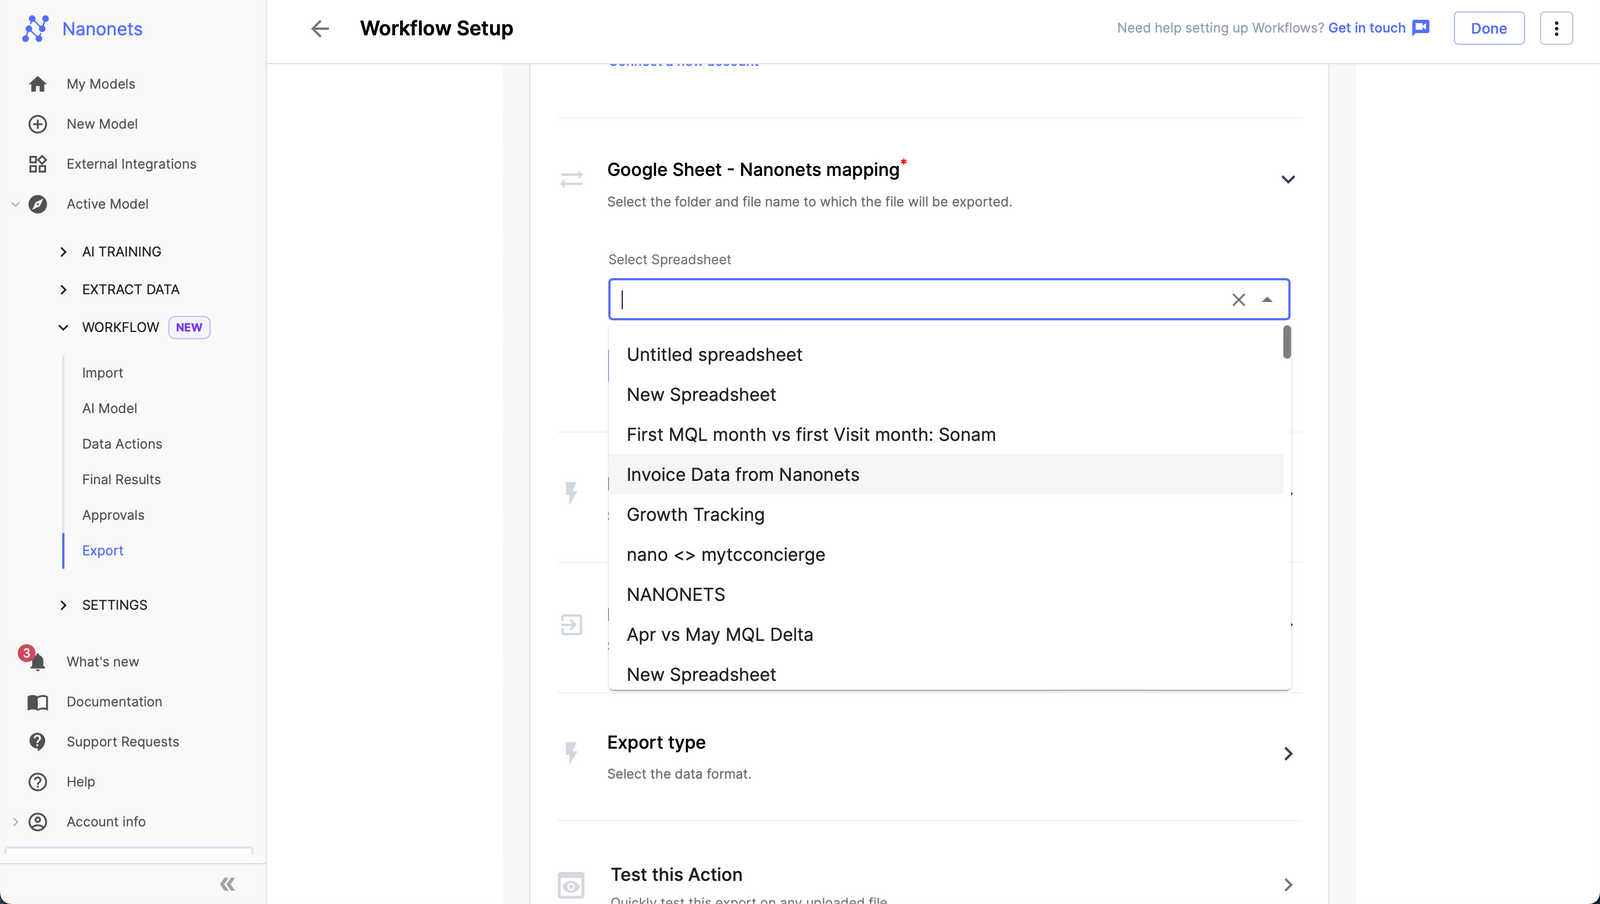Click the Done button
1600x904 pixels.
(1488, 28)
